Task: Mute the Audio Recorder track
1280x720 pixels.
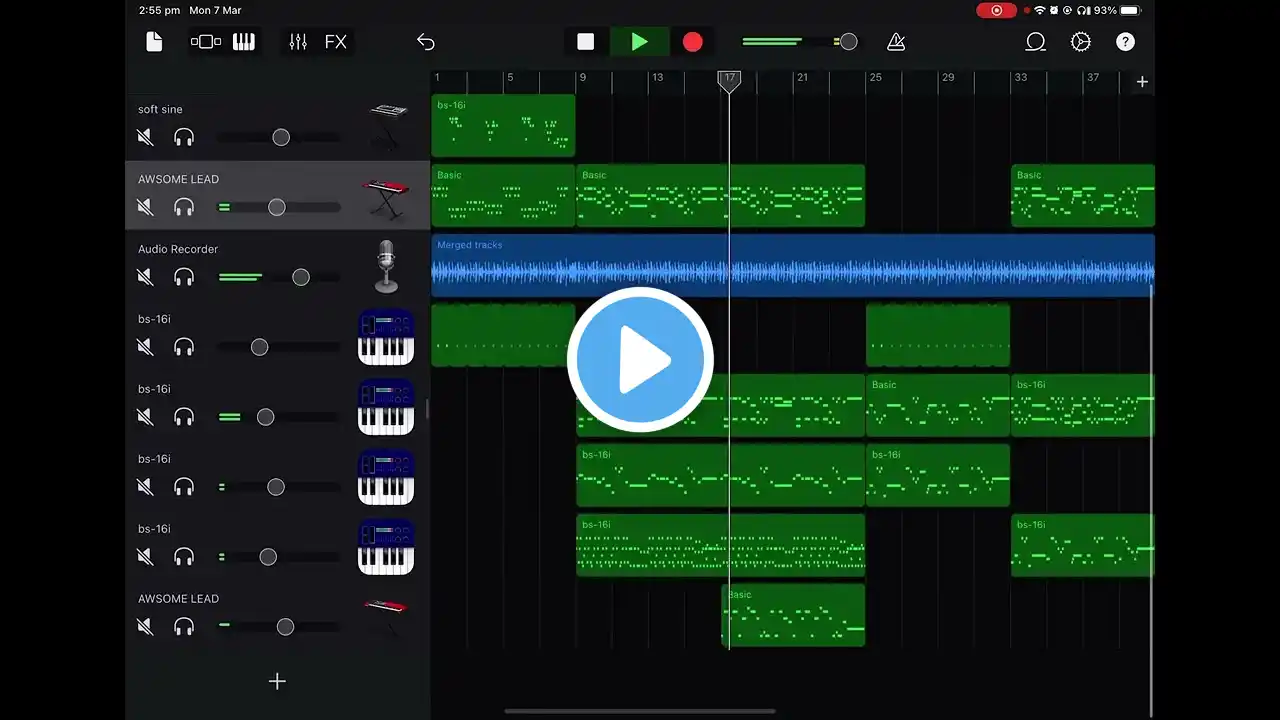Action: tap(145, 277)
